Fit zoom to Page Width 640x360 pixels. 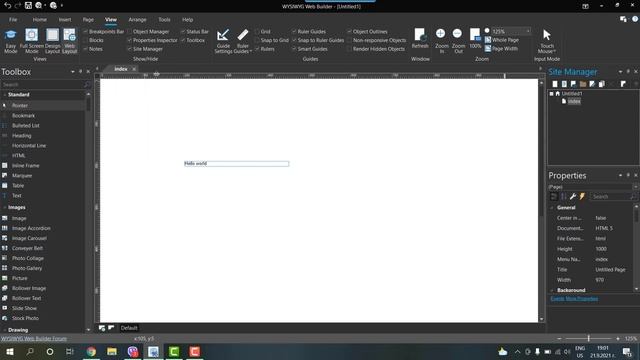tap(501, 49)
